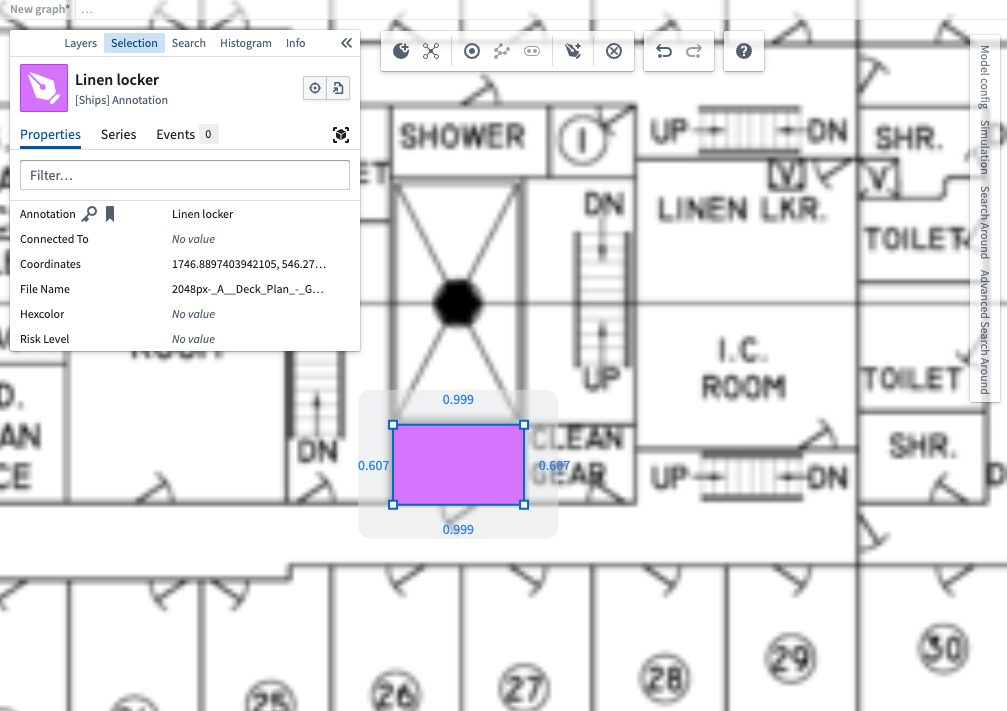This screenshot has width=1007, height=711.
Task: Collapse the left panel with double chevron
Action: (346, 43)
